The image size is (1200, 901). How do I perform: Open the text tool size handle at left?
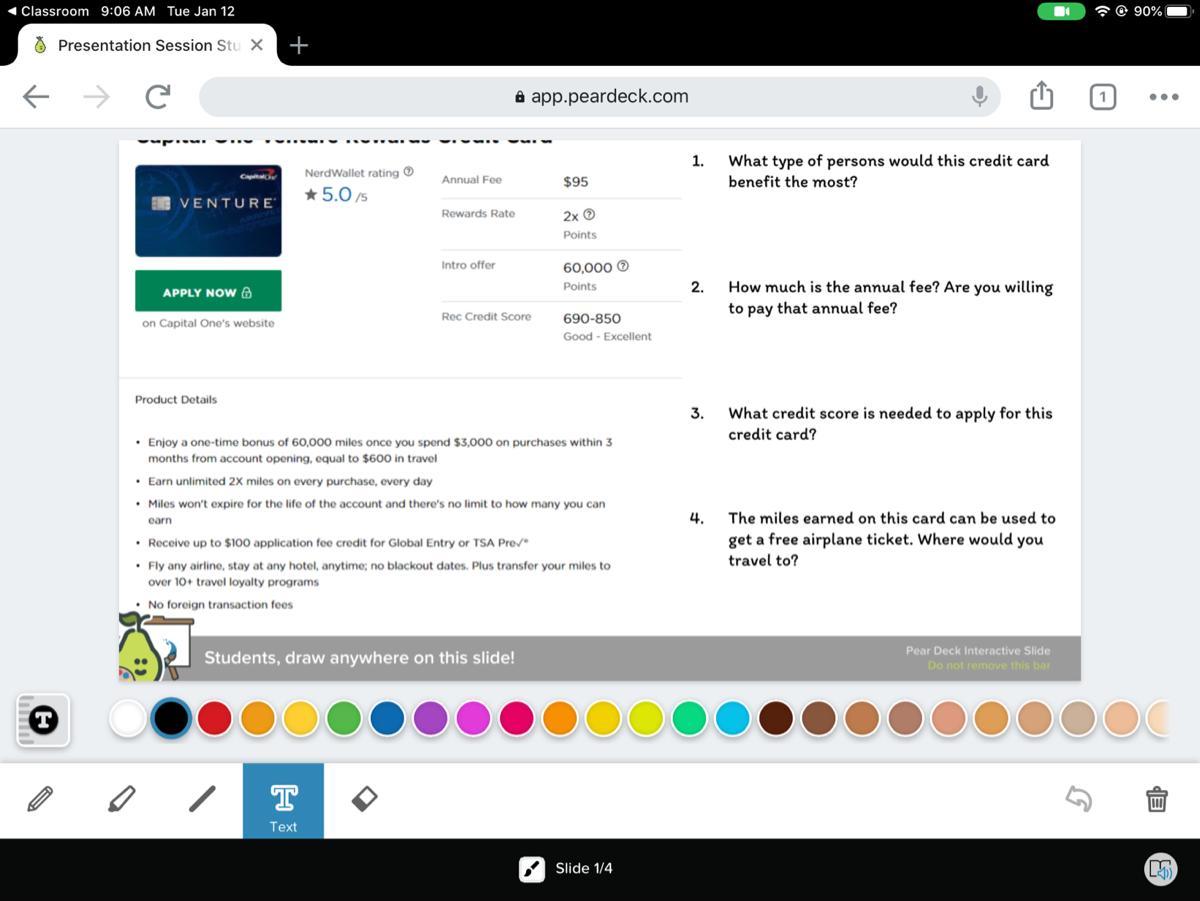point(43,719)
